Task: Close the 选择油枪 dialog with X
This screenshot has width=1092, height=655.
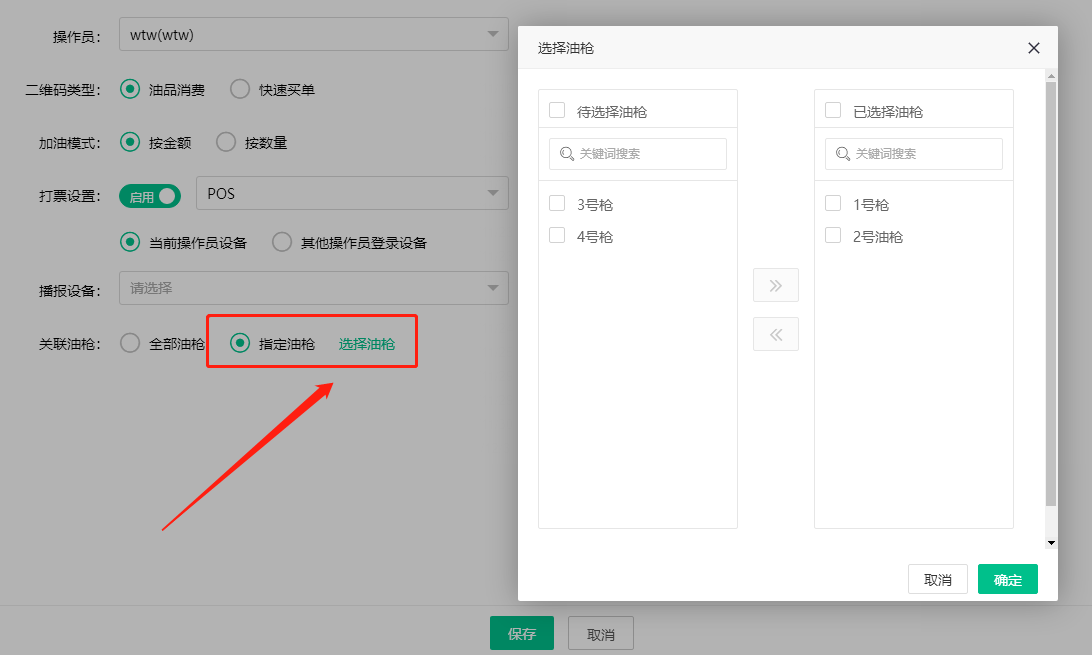Action: point(1033,48)
